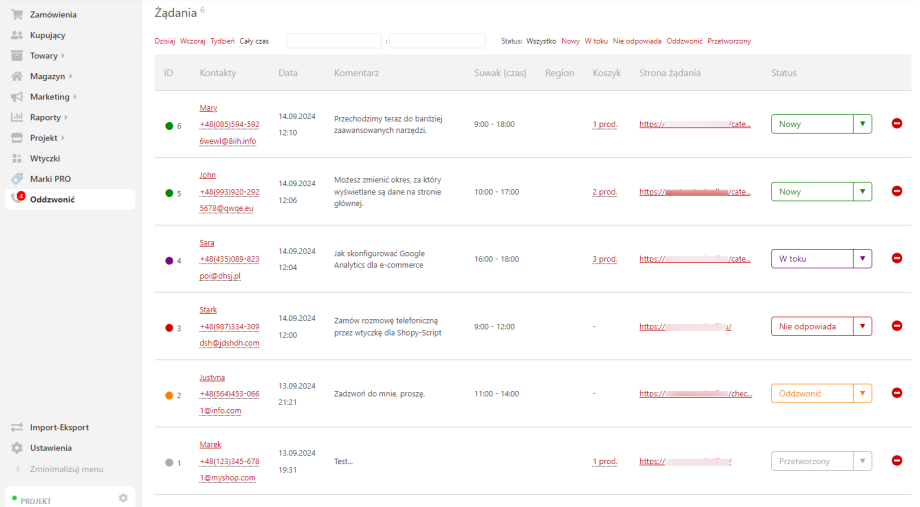Click the Ustawienia gear icon
920x507 pixels.
17,448
